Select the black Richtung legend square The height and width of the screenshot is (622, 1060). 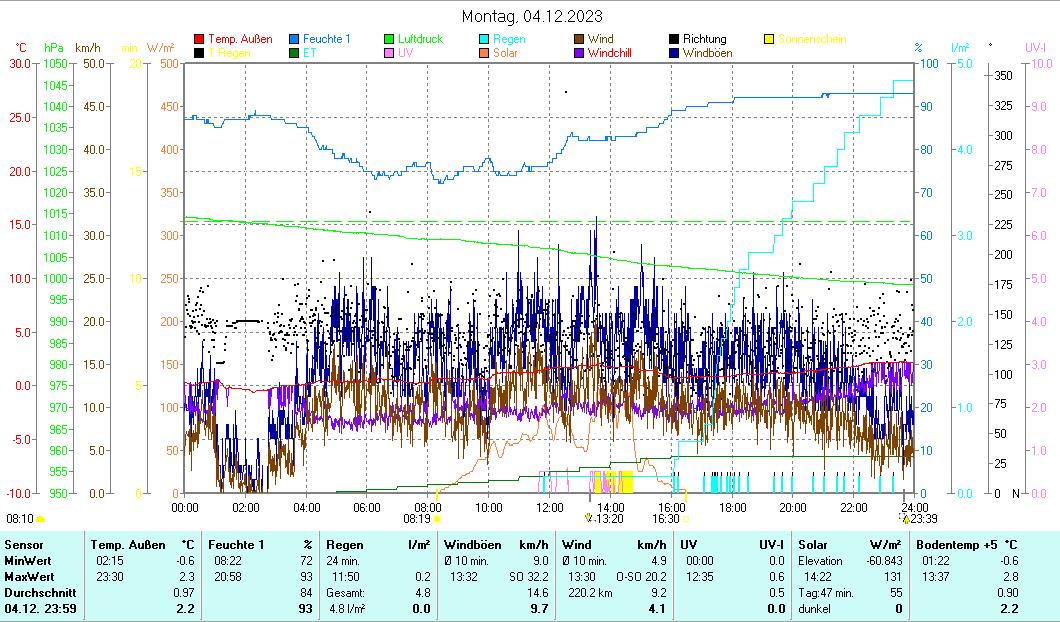click(x=675, y=39)
